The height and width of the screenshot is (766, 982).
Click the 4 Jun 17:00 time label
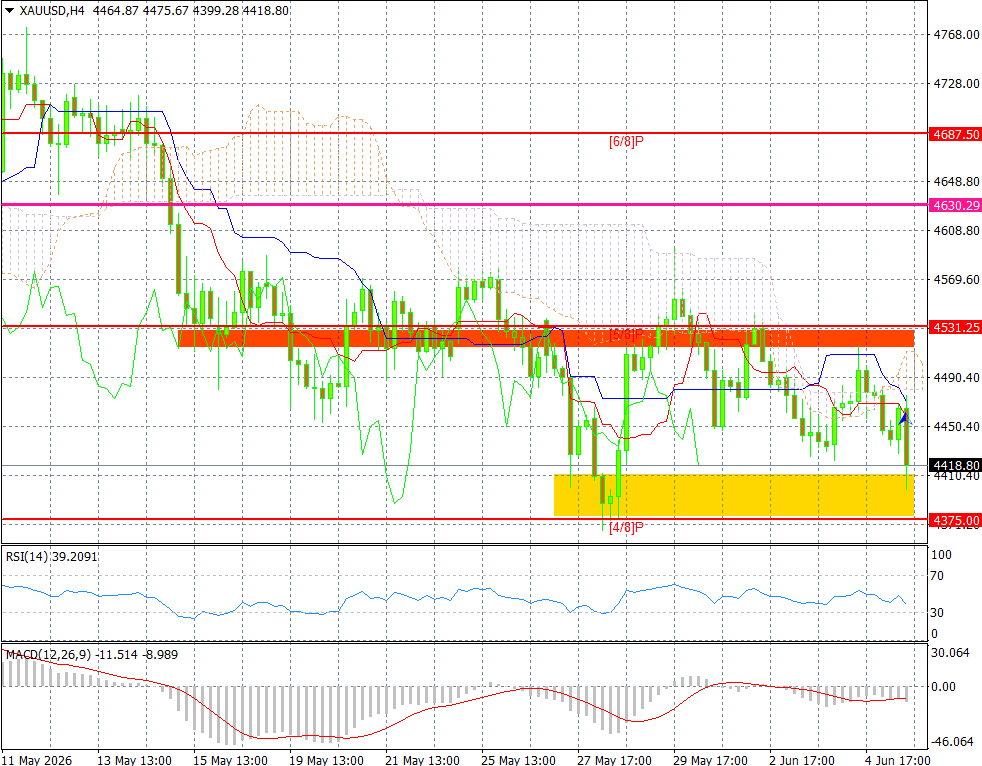(898, 760)
